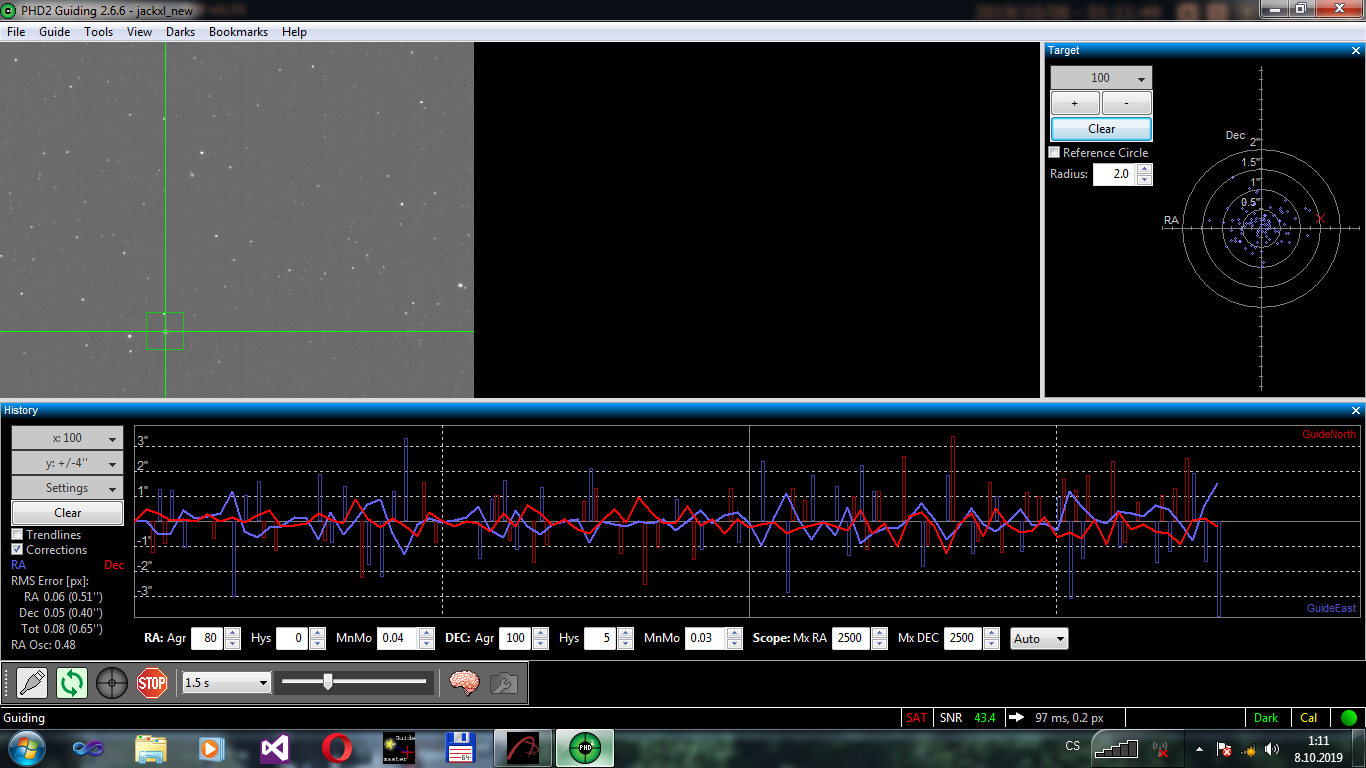
Task: Click the volume speaker tray icon
Action: pos(1272,749)
